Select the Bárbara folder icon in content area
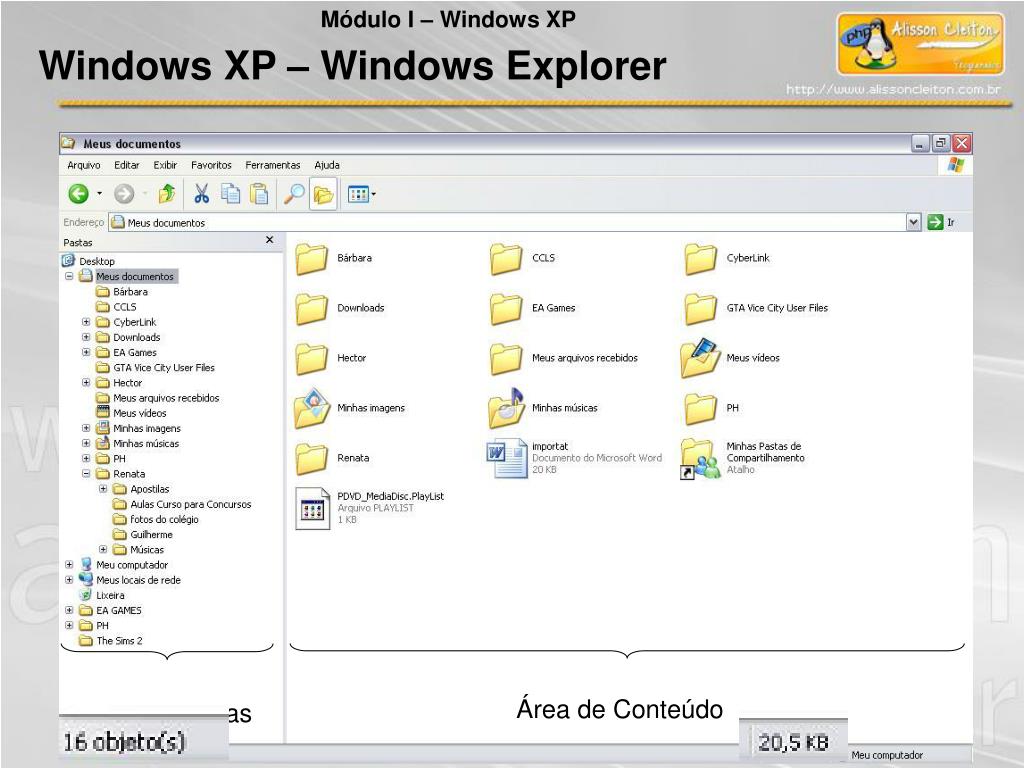Viewport: 1024px width, 768px height. coord(312,259)
